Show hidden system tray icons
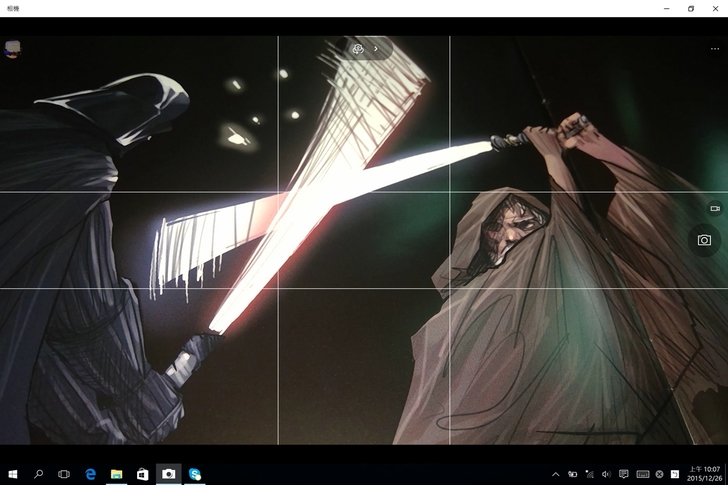 point(556,474)
